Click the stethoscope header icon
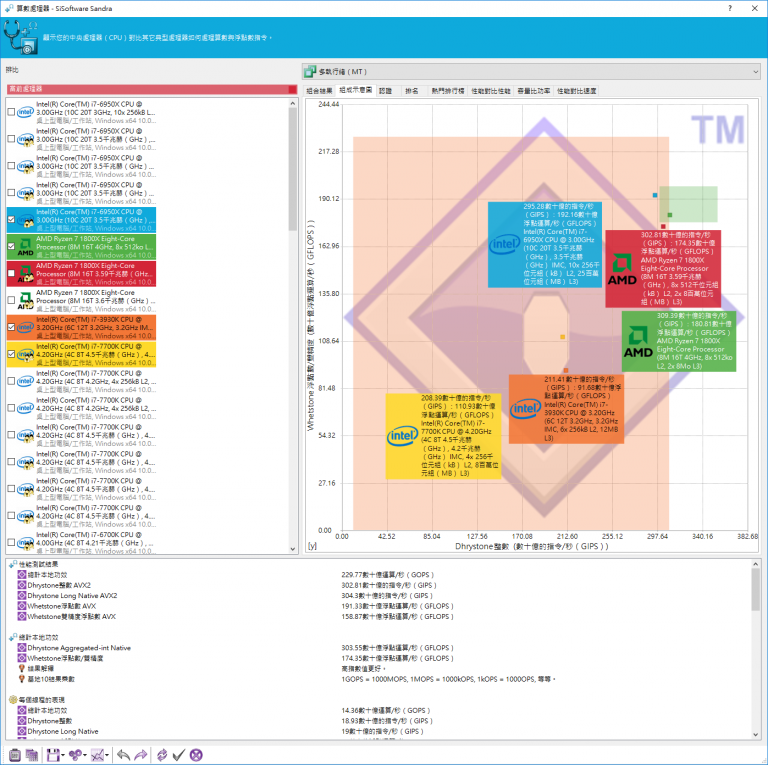This screenshot has width=768, height=765. (x=20, y=37)
